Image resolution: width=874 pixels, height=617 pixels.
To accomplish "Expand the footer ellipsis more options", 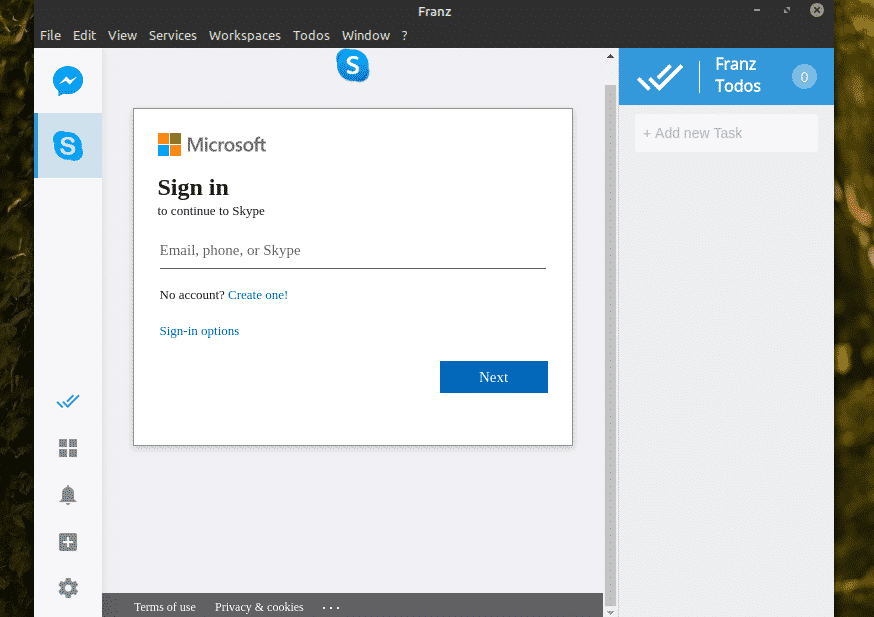I will pyautogui.click(x=332, y=607).
